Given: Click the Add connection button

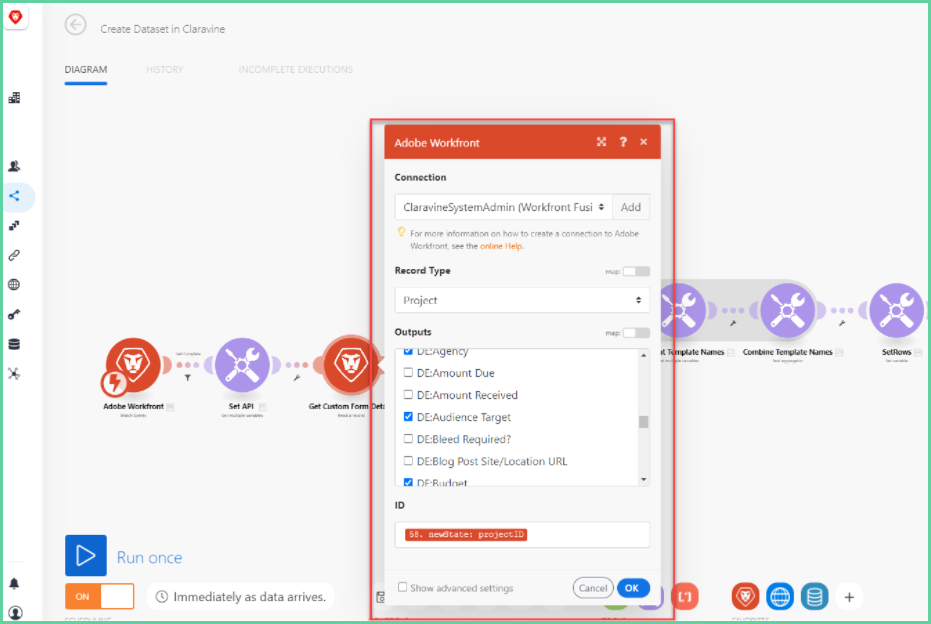Looking at the screenshot, I should 631,207.
